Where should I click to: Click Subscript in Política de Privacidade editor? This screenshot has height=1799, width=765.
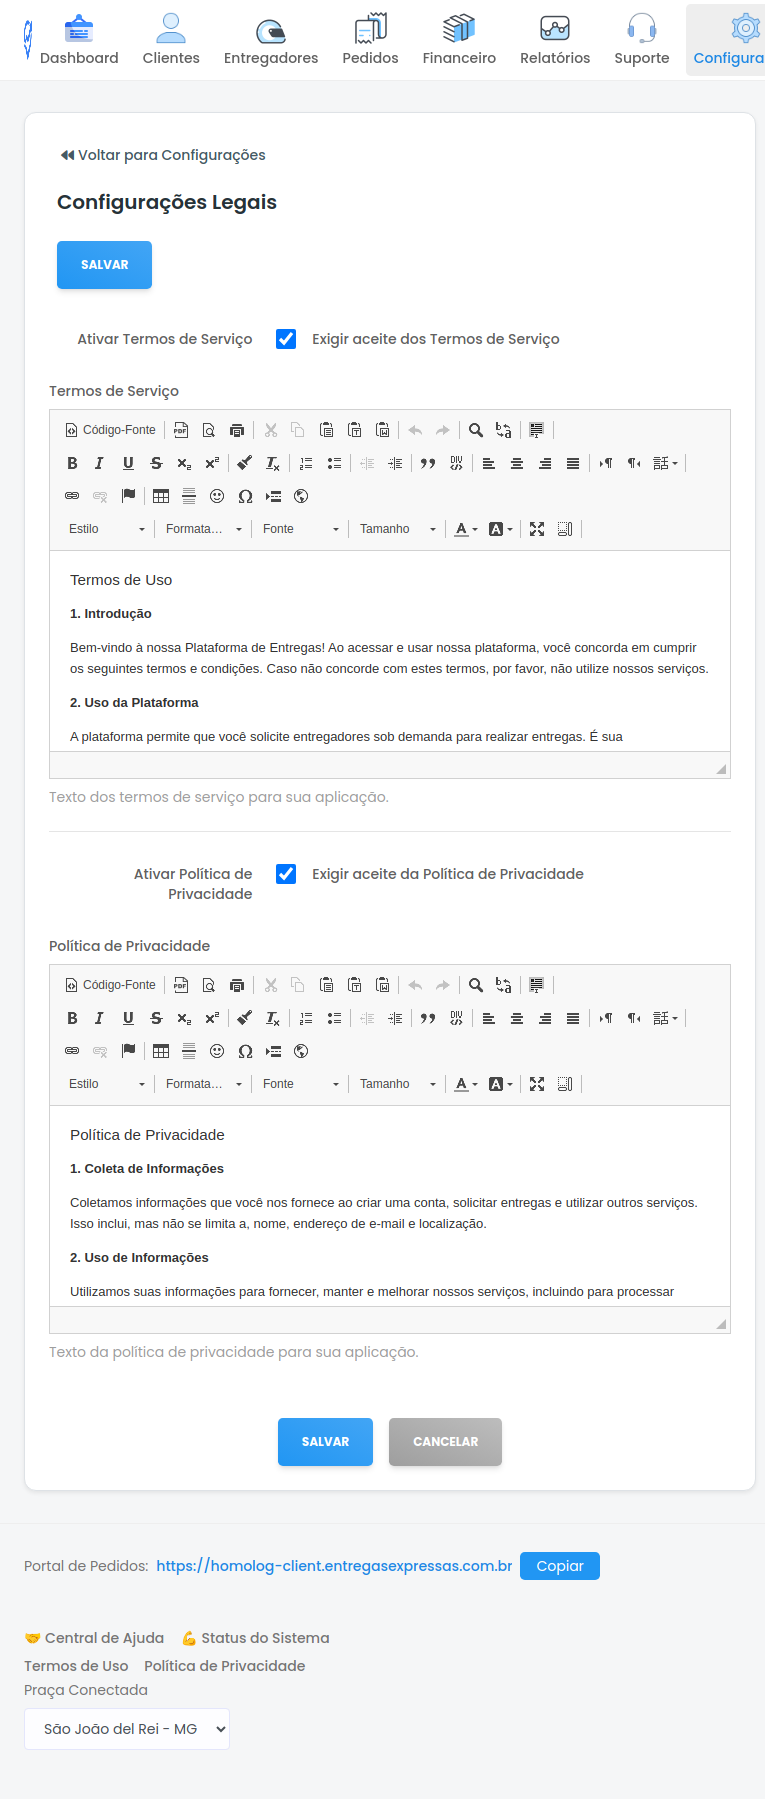click(184, 1018)
